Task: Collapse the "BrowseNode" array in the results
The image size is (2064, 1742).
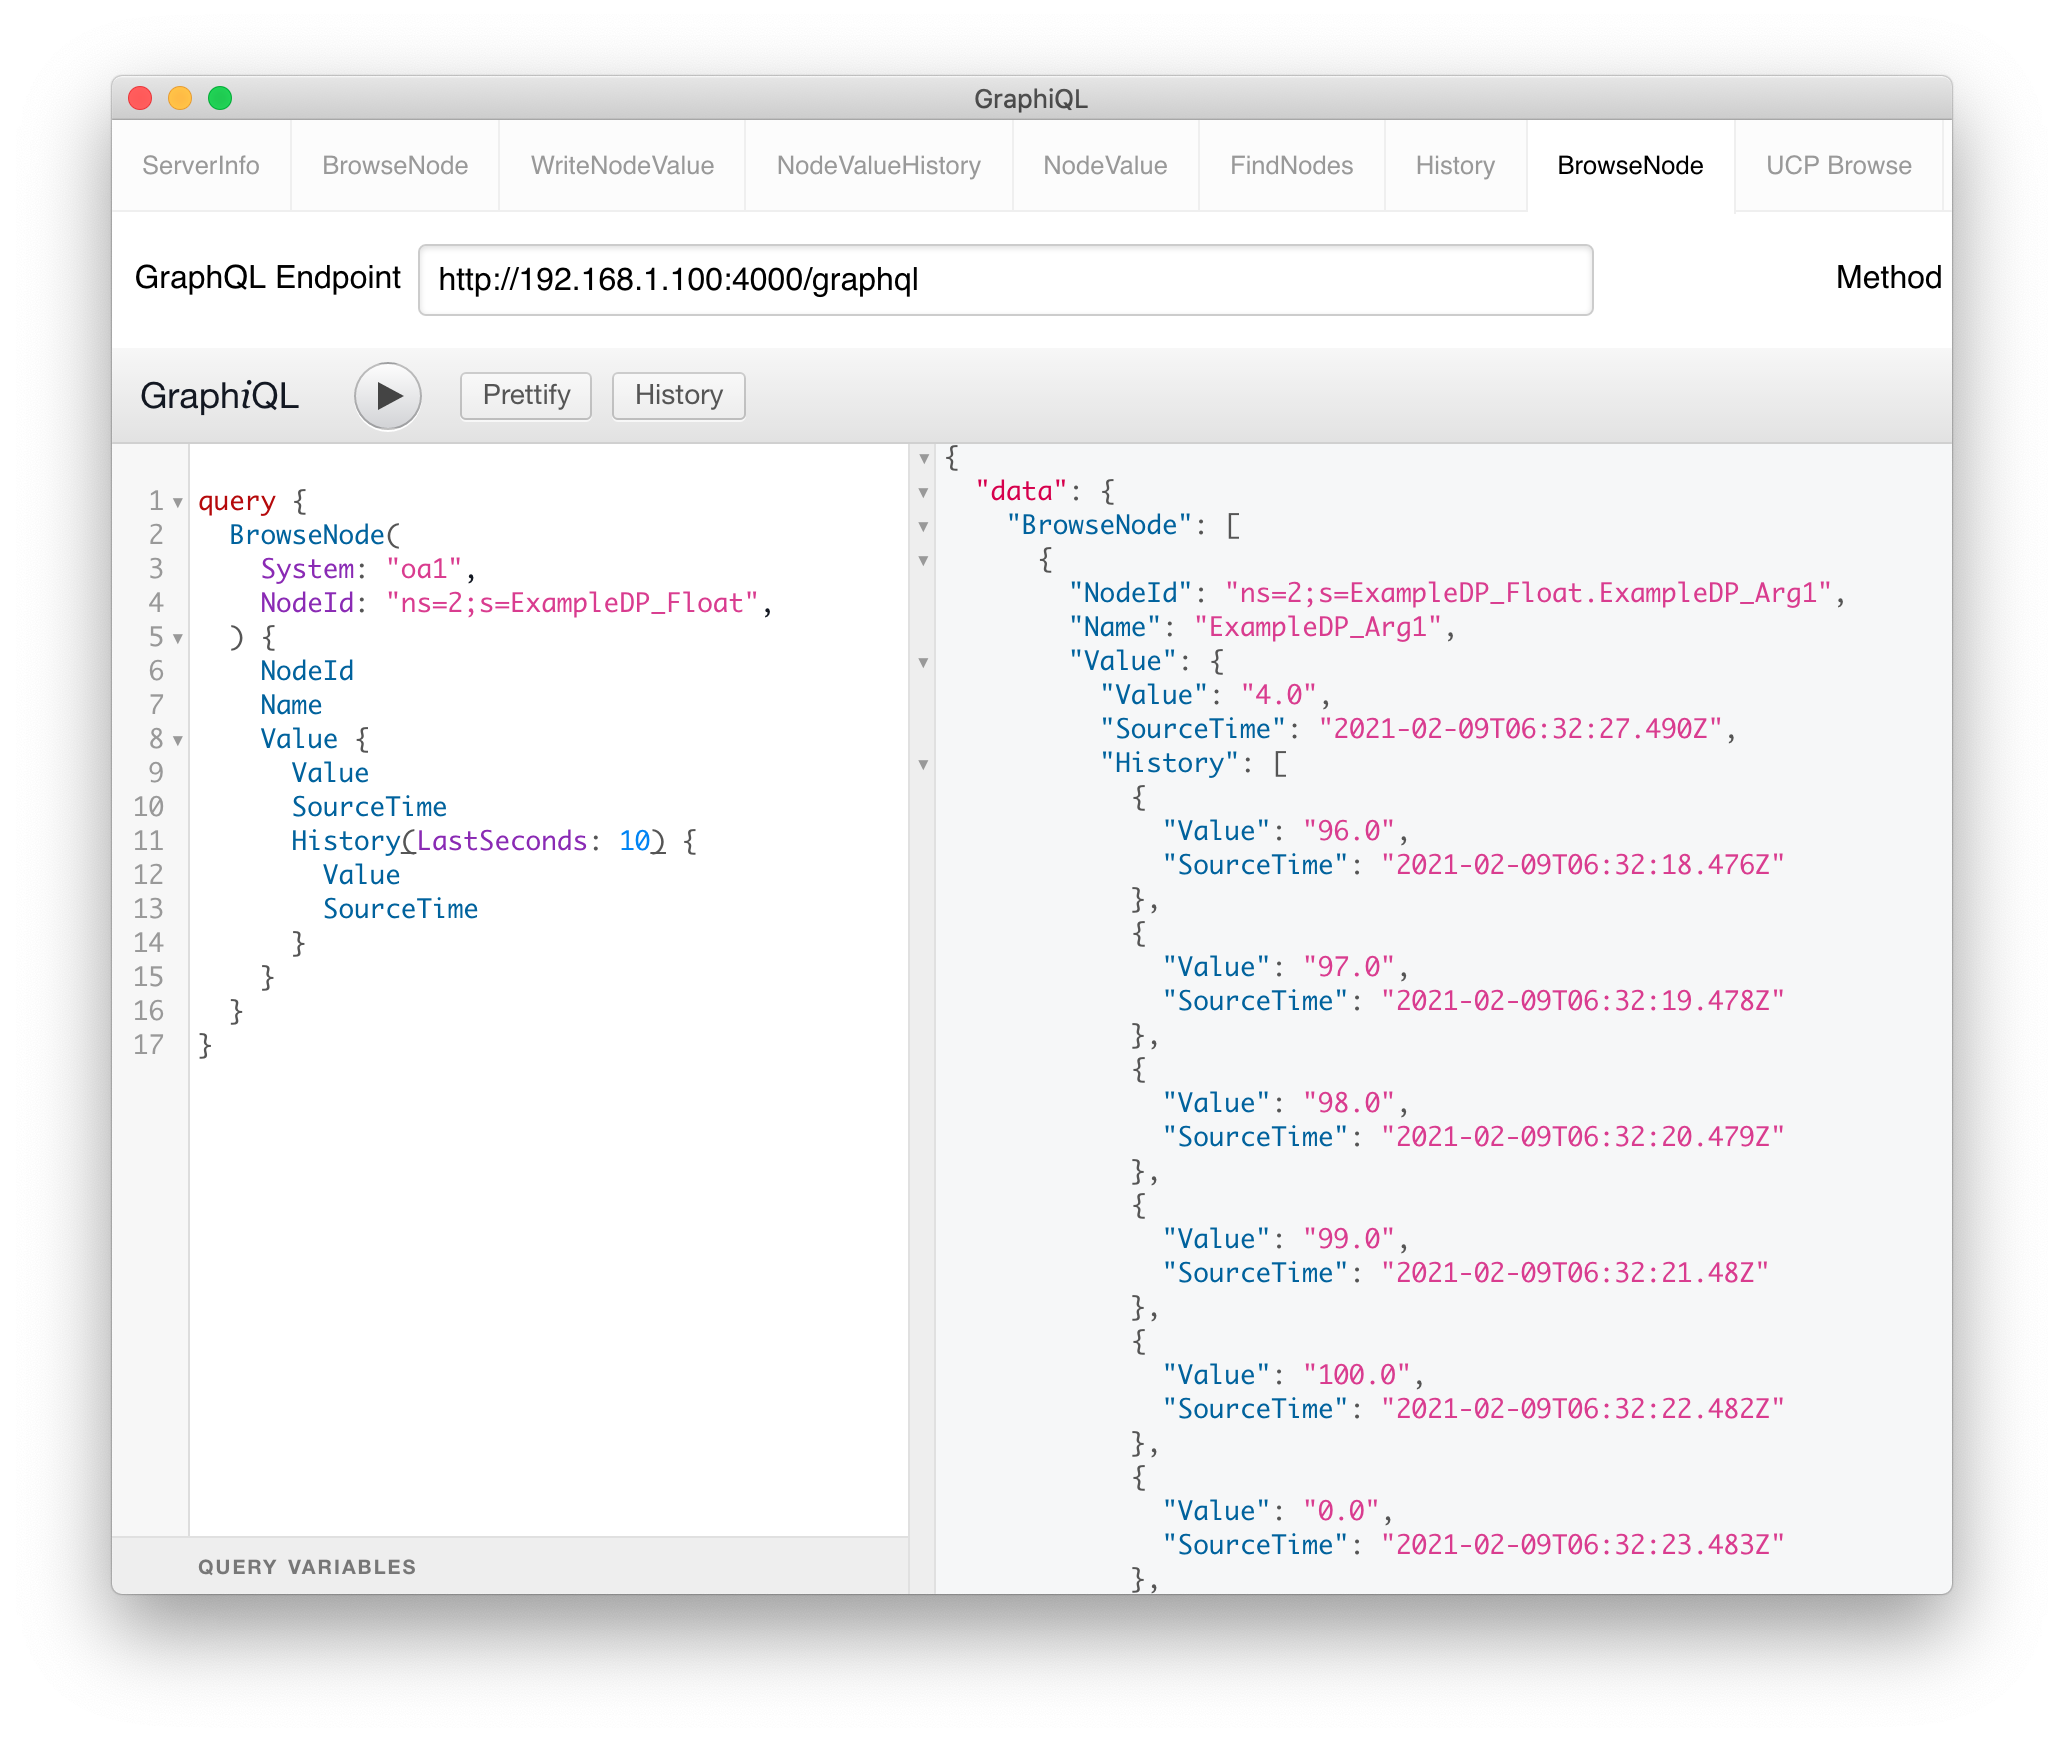Action: 924,527
